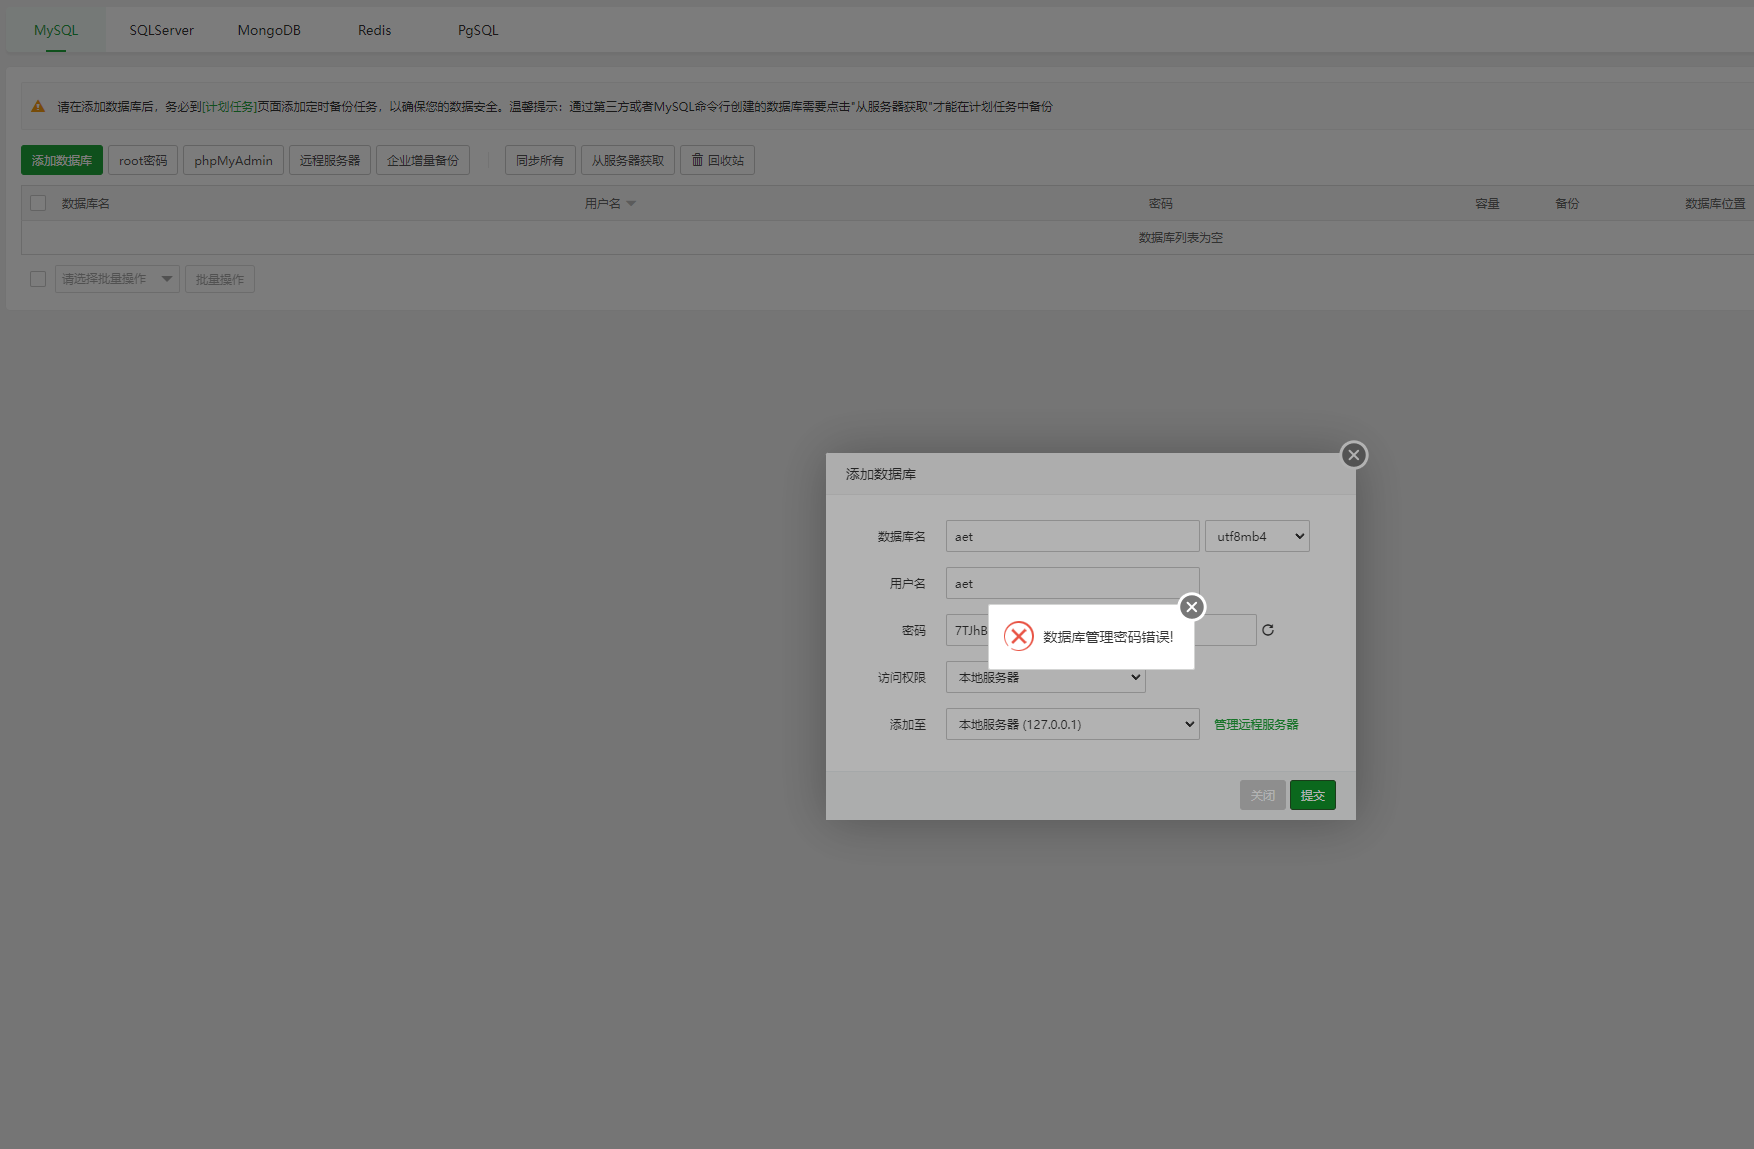Click the 数据库名 column header
This screenshot has width=1754, height=1149.
[x=86, y=203]
